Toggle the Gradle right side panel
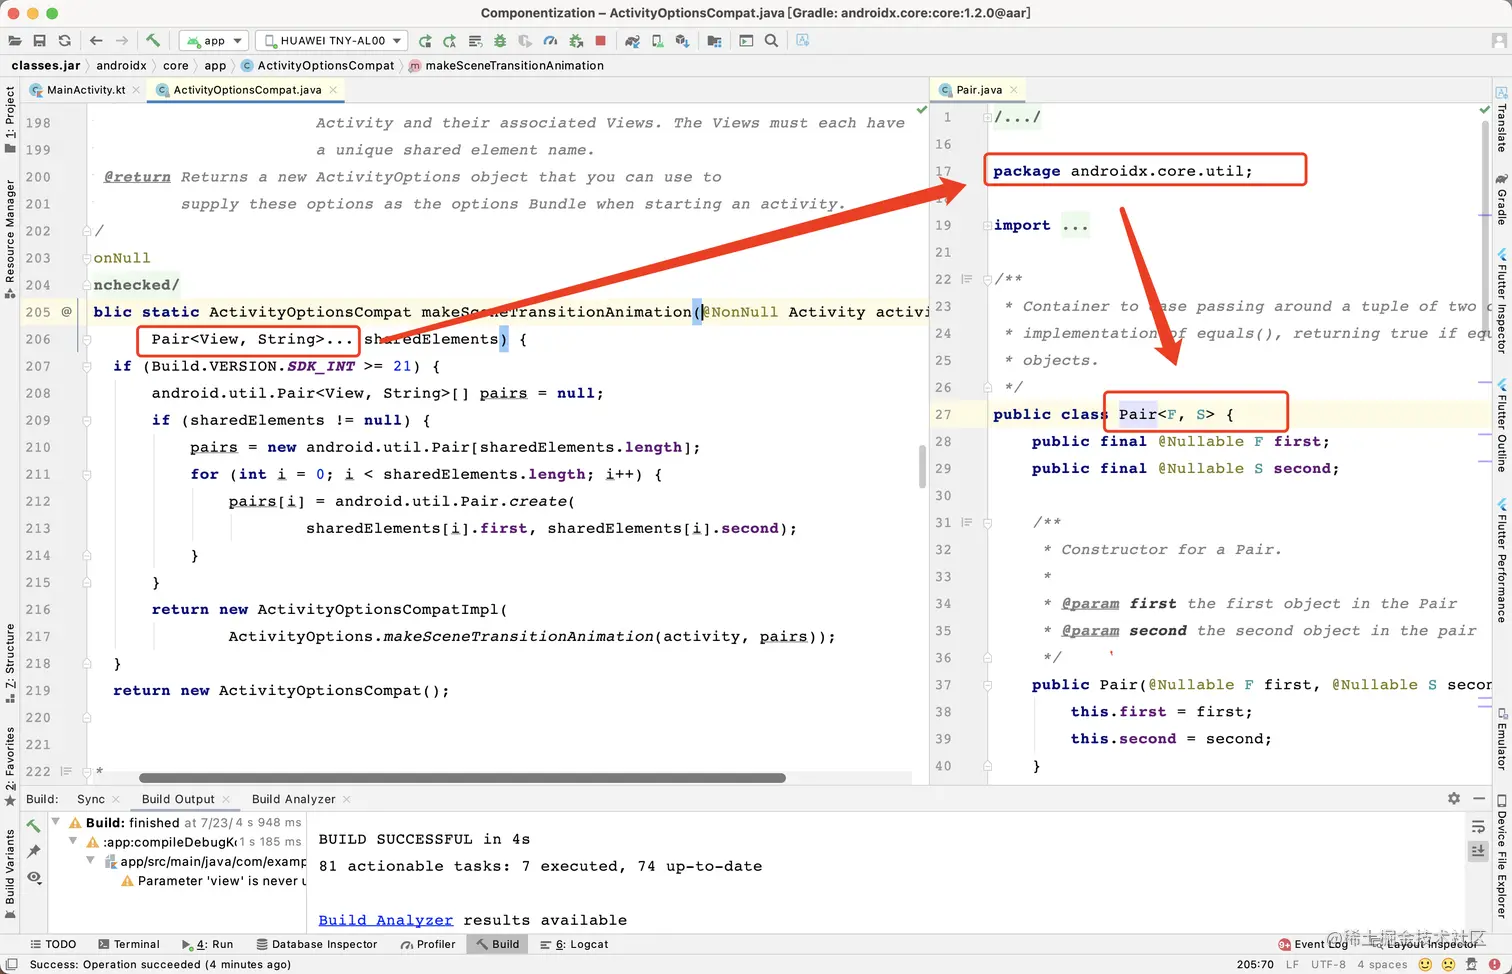The image size is (1512, 974). (x=1501, y=198)
